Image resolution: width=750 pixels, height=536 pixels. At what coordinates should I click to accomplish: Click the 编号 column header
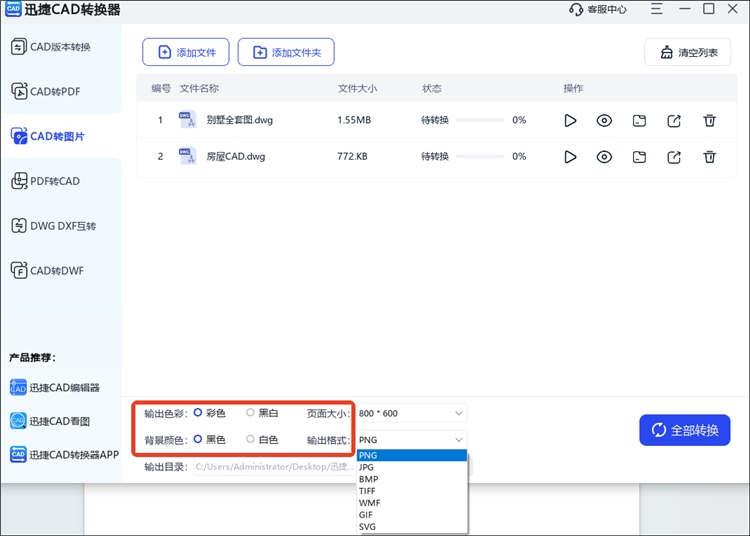click(x=161, y=88)
